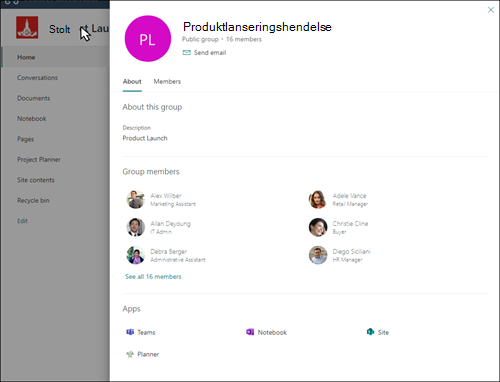Screen dimensions: 500x382
Task: Click the Send email link text
Action: click(210, 53)
